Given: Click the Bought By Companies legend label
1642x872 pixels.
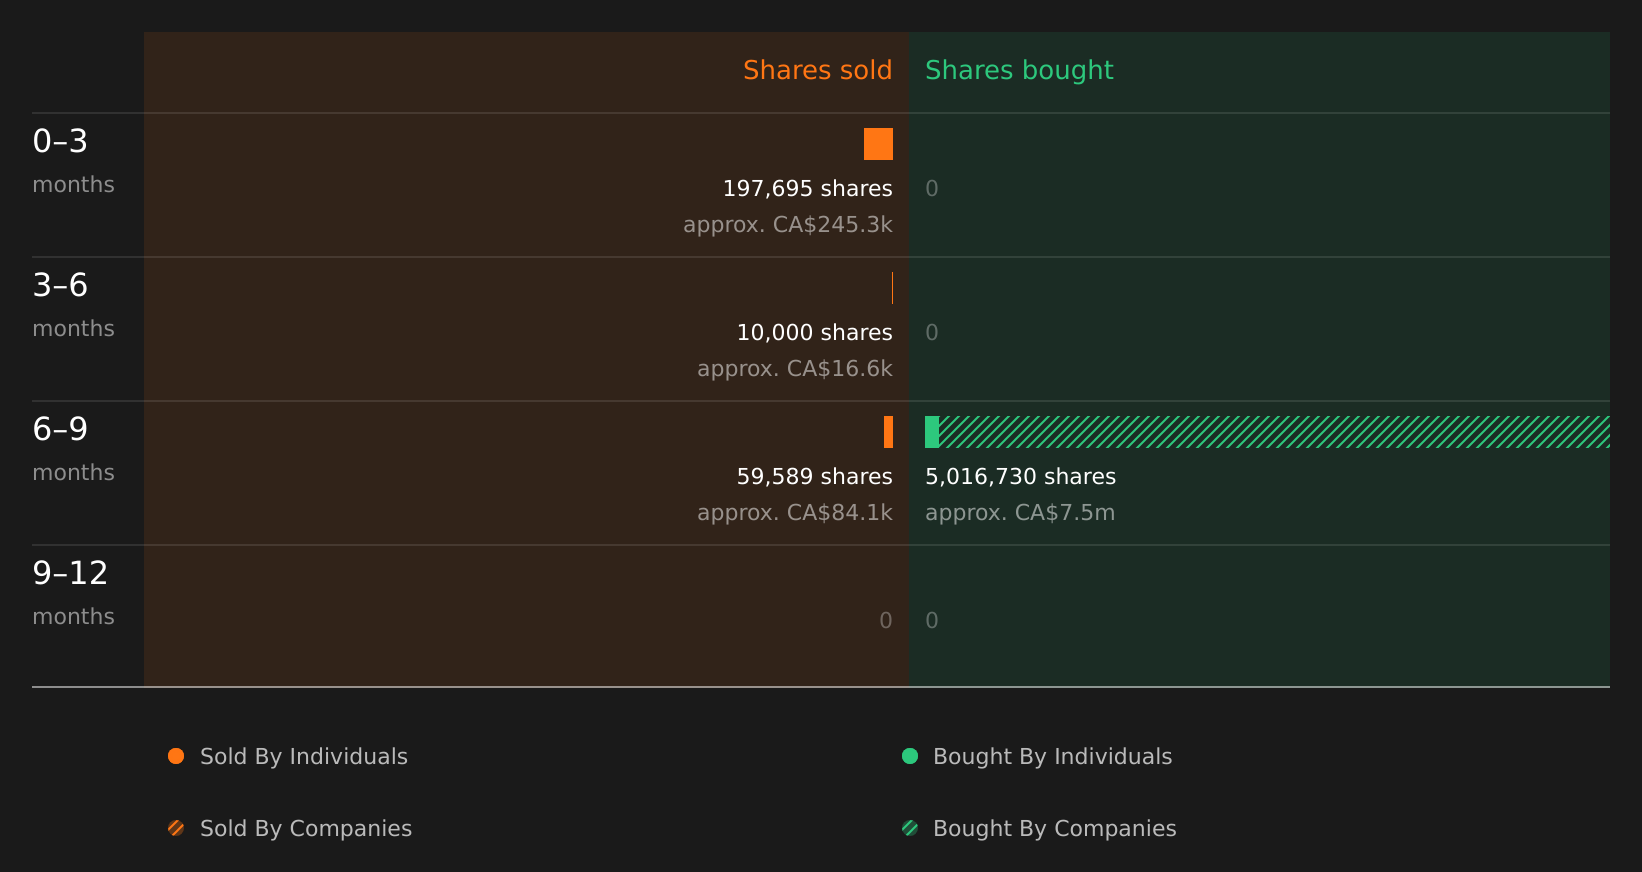Looking at the screenshot, I should click(1054, 828).
